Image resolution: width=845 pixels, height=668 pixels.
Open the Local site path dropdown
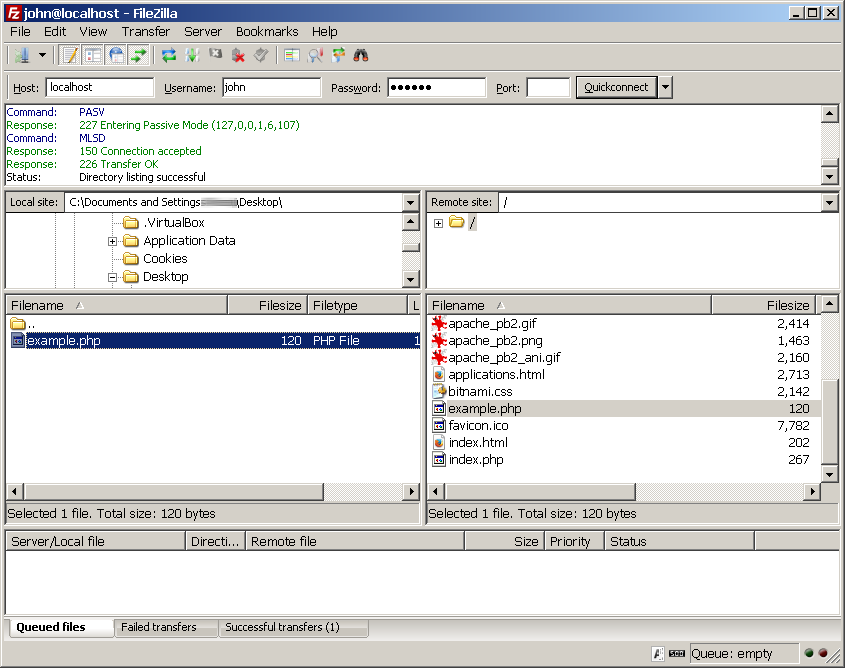[410, 203]
